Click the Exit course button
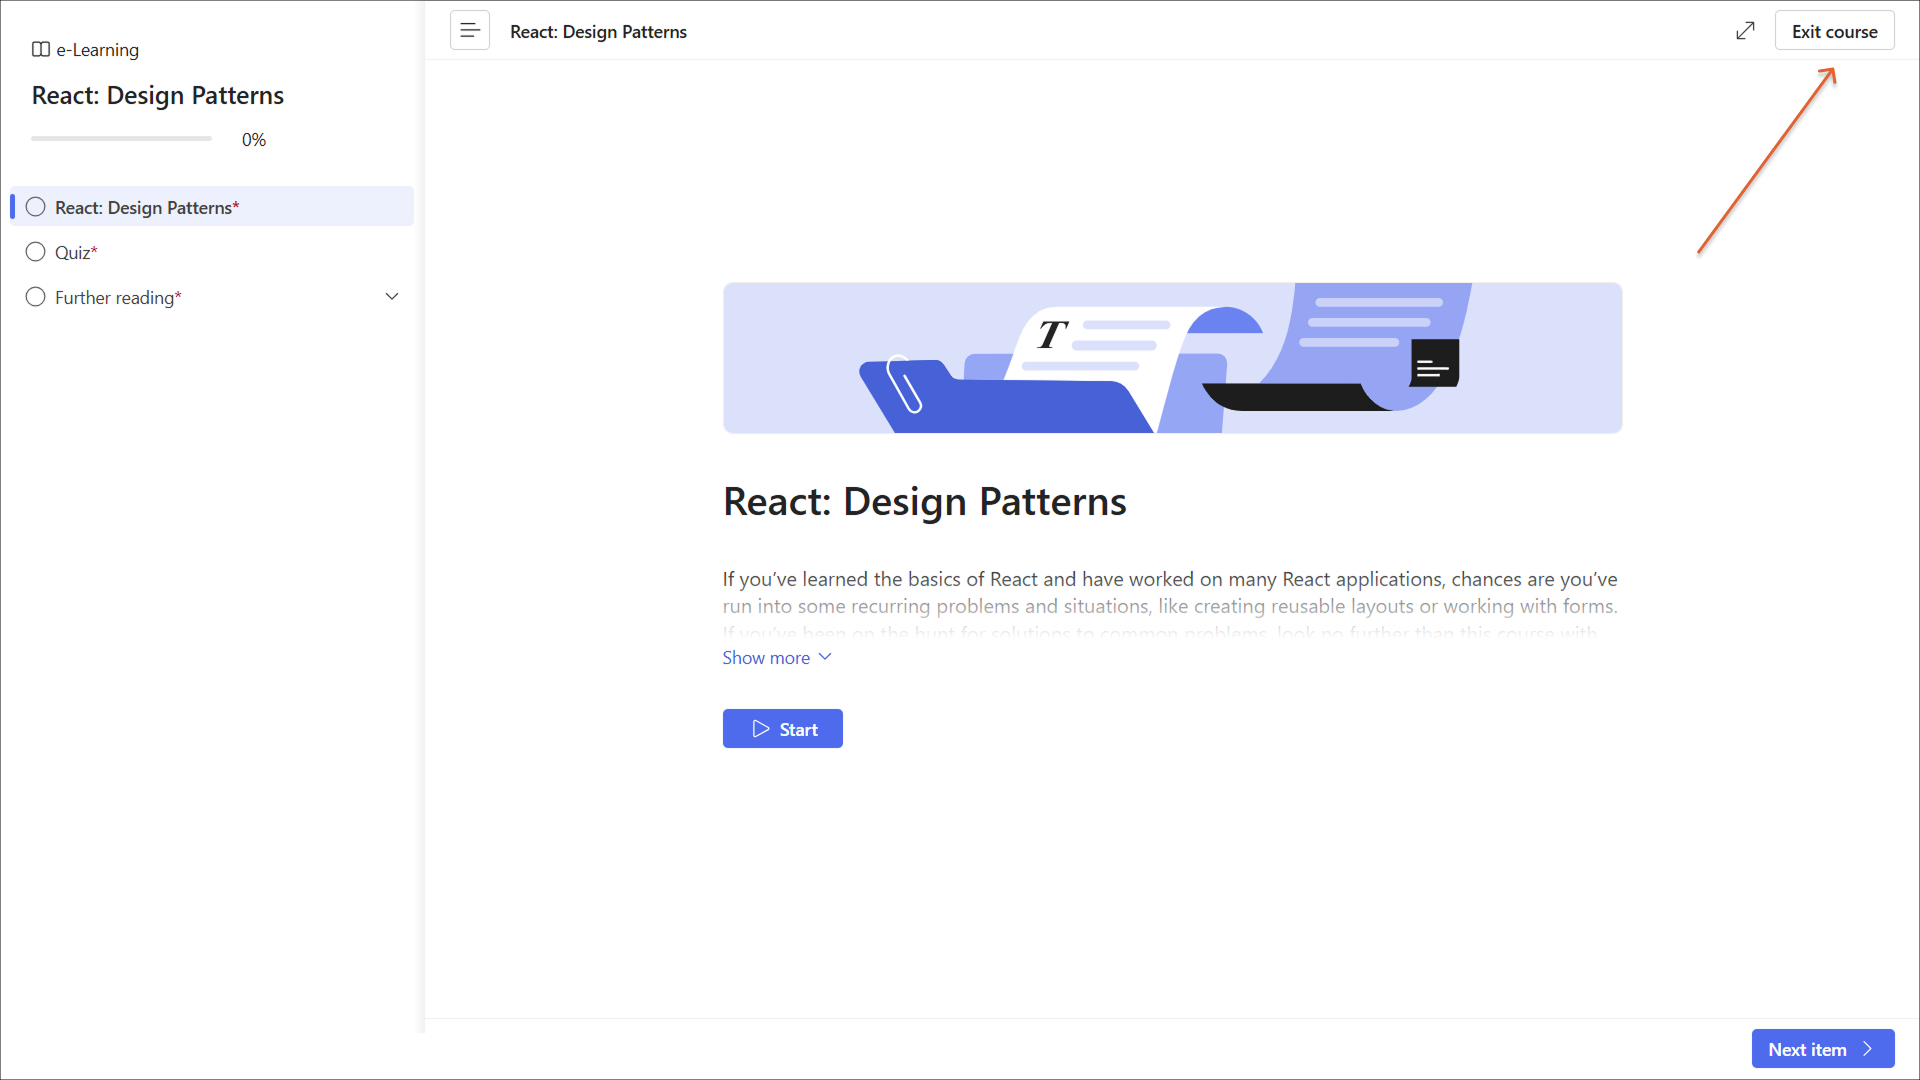Viewport: 1920px width, 1080px height. 1834,31
